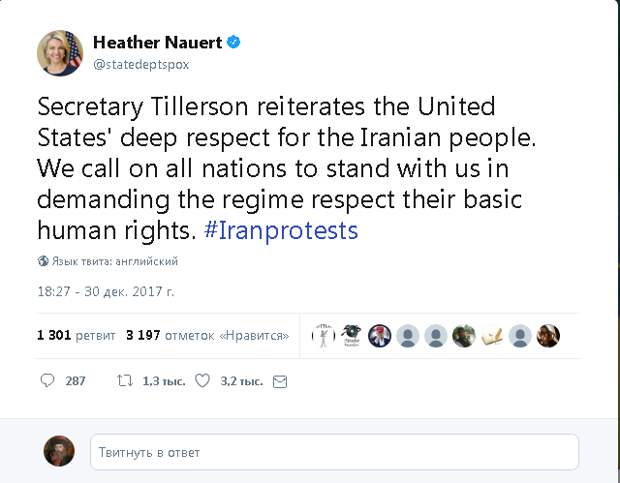Click Язык твита: английский label
The image size is (620, 483).
click(x=115, y=261)
